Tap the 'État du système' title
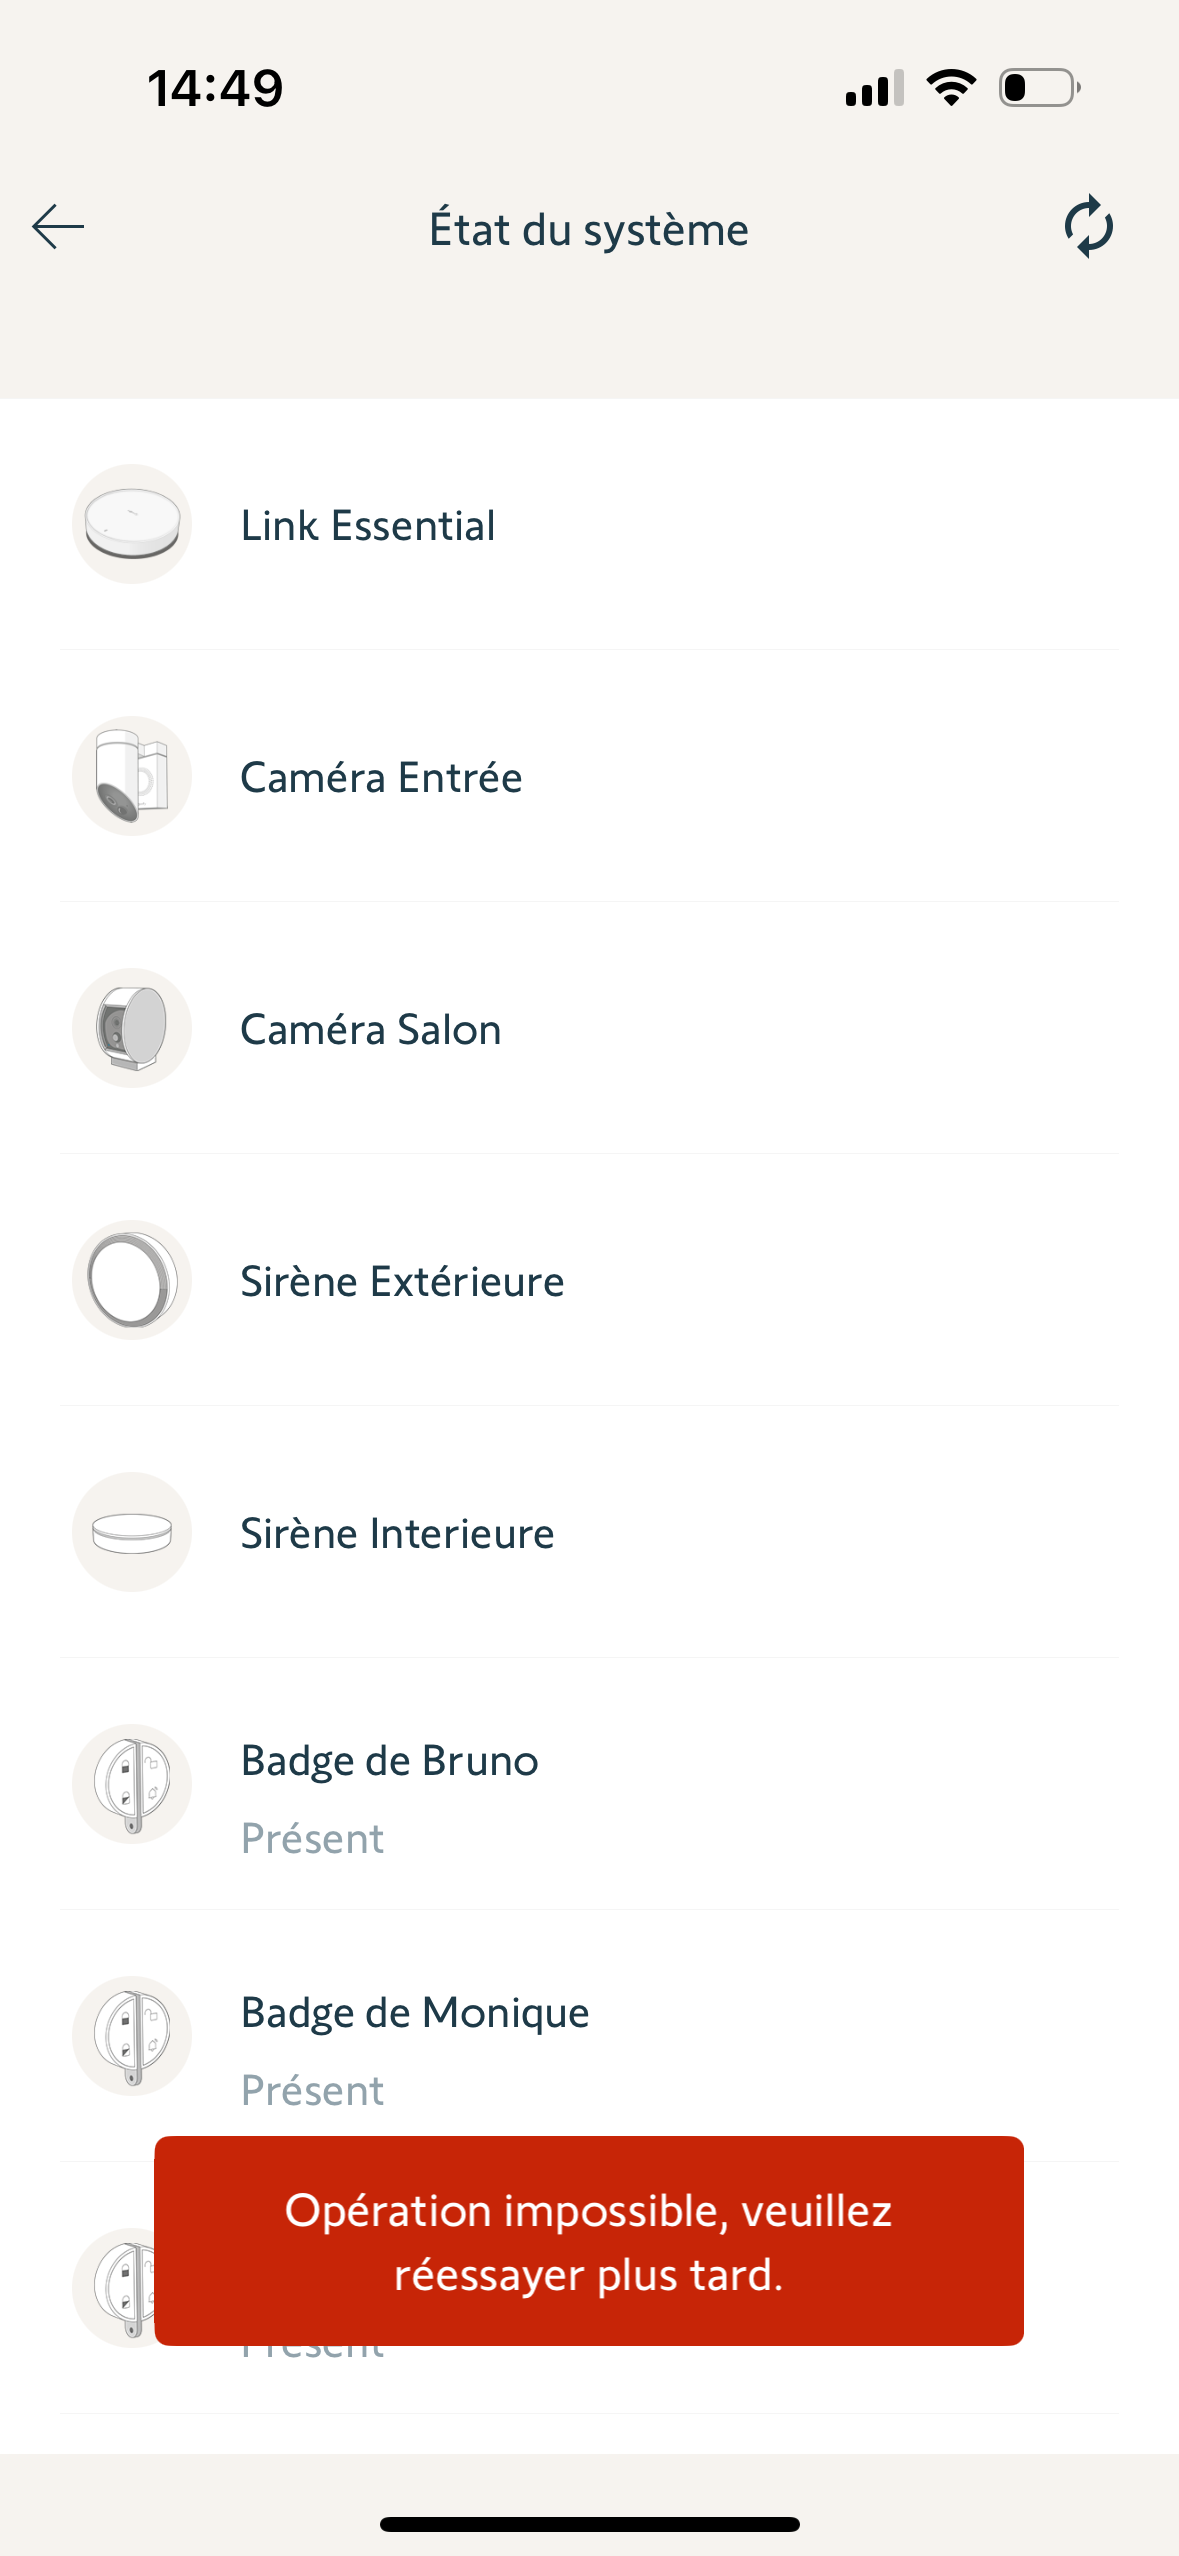Screen dimensions: 1179x2556 pos(588,230)
